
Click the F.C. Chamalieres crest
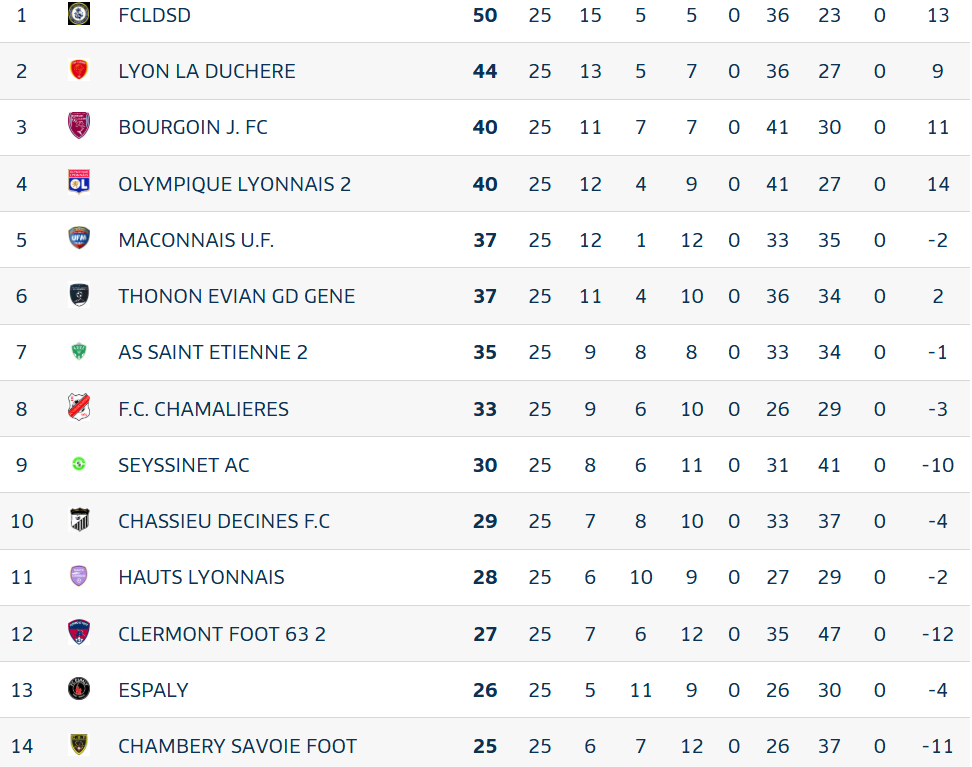(x=79, y=407)
